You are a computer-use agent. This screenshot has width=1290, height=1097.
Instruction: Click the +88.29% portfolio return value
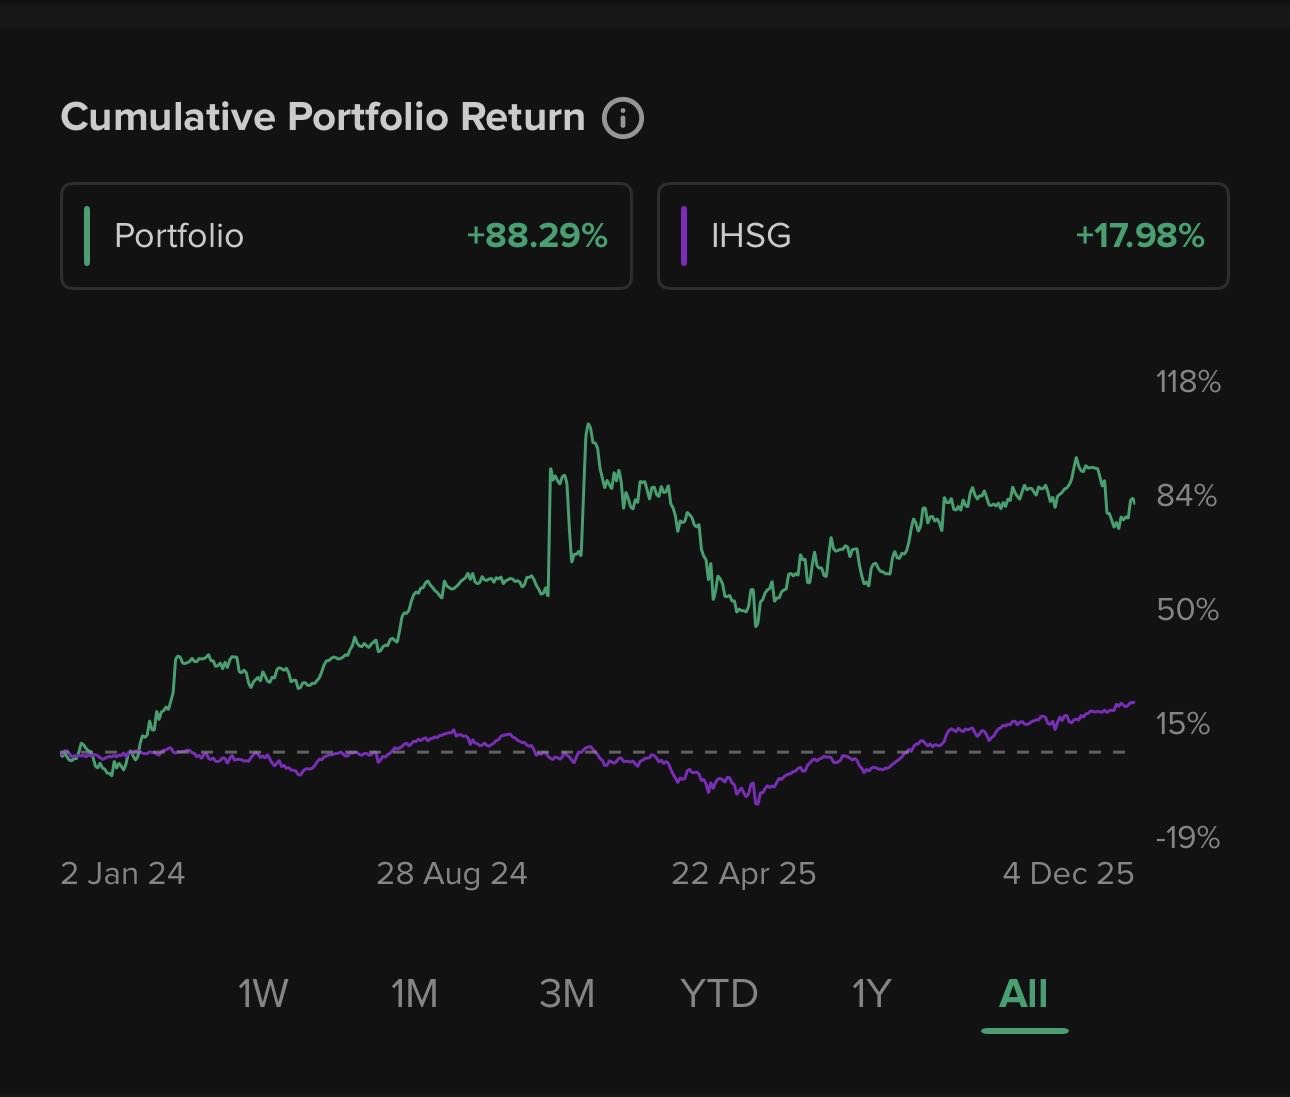[x=537, y=236]
